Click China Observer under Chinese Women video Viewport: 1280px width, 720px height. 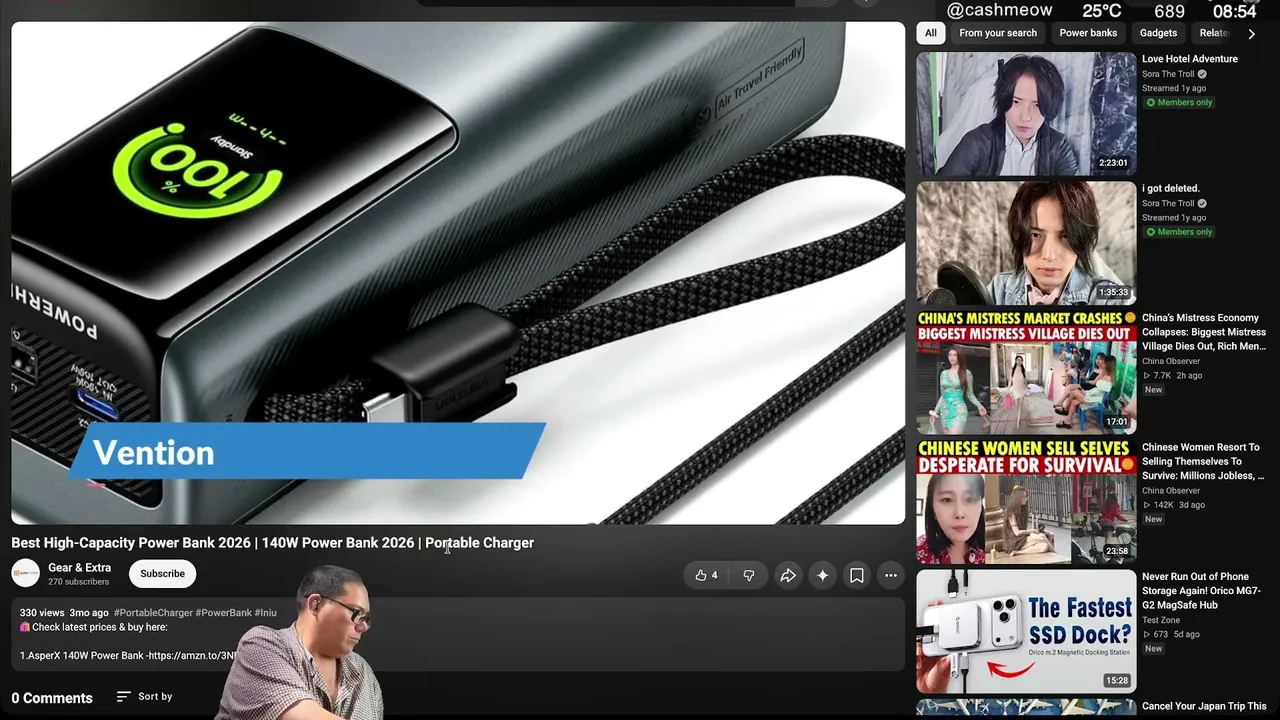pyautogui.click(x=1171, y=491)
